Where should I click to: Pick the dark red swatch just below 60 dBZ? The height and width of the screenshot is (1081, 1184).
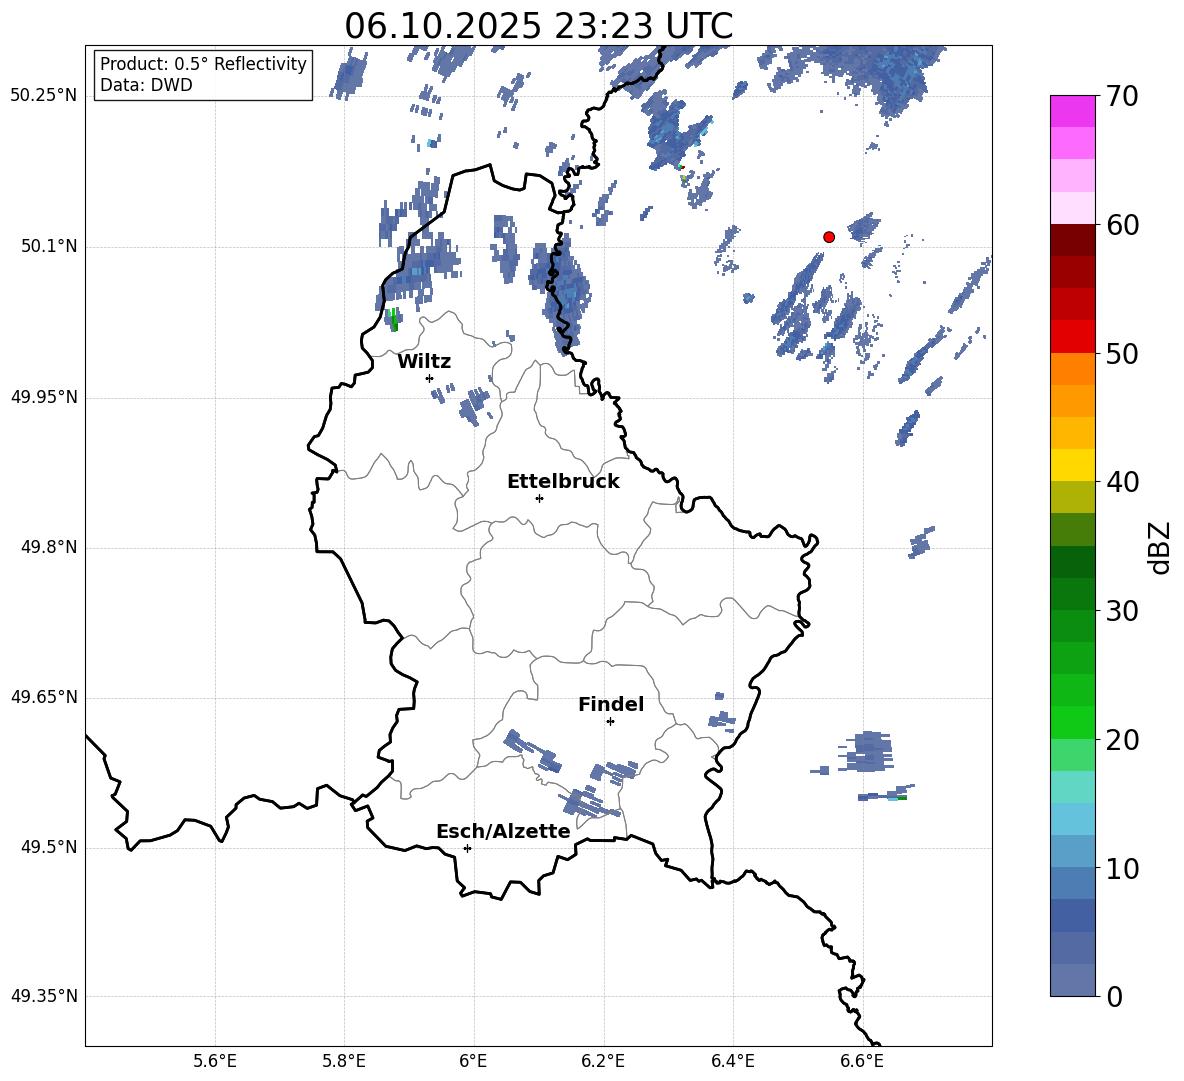pyautogui.click(x=1072, y=240)
